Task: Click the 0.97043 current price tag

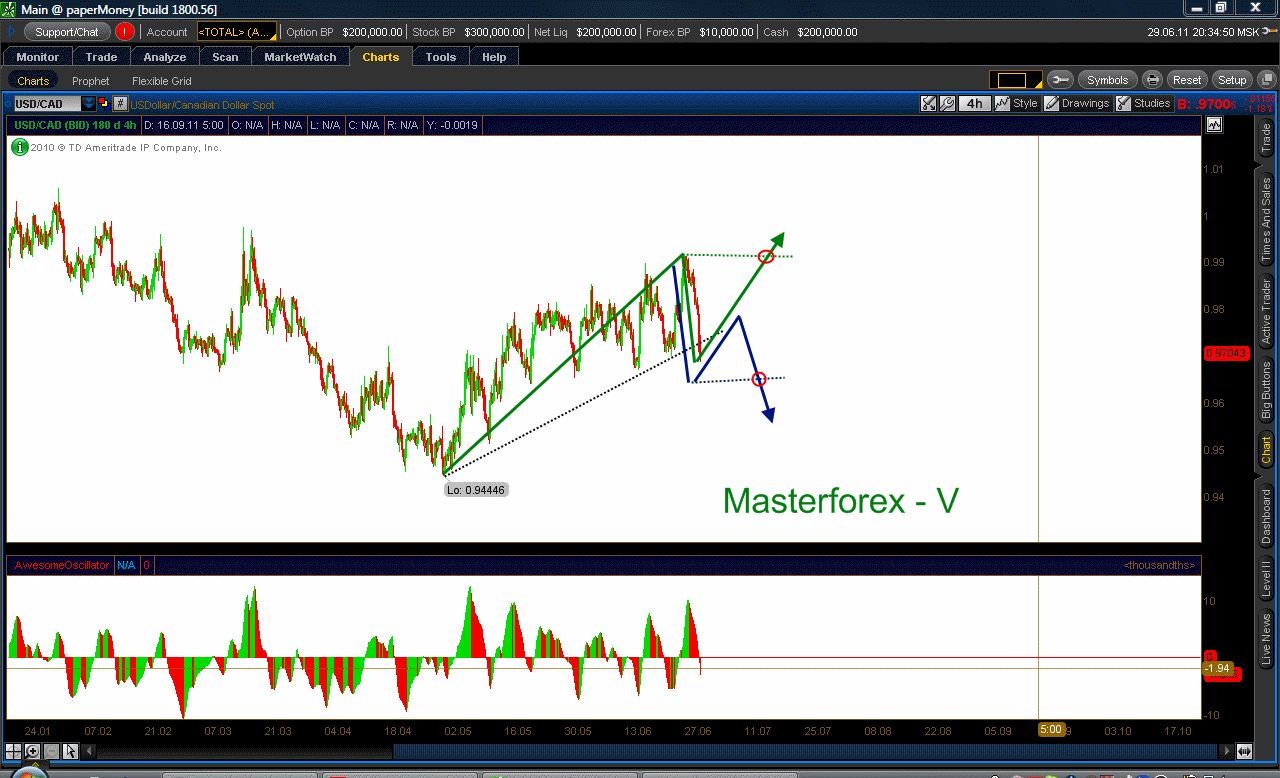Action: tap(1226, 353)
